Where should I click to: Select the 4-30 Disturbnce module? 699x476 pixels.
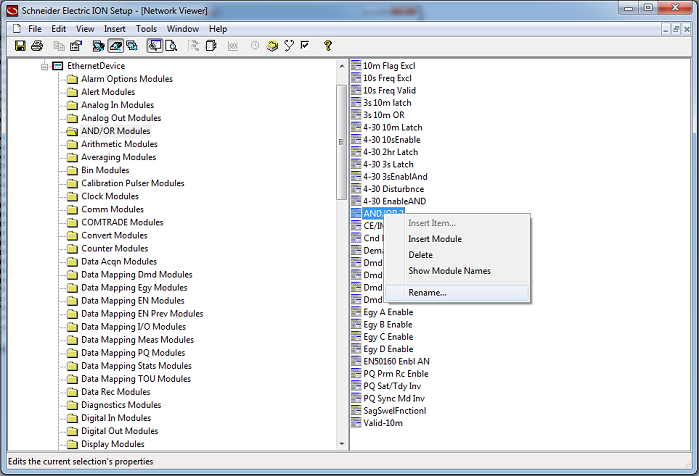pos(393,189)
